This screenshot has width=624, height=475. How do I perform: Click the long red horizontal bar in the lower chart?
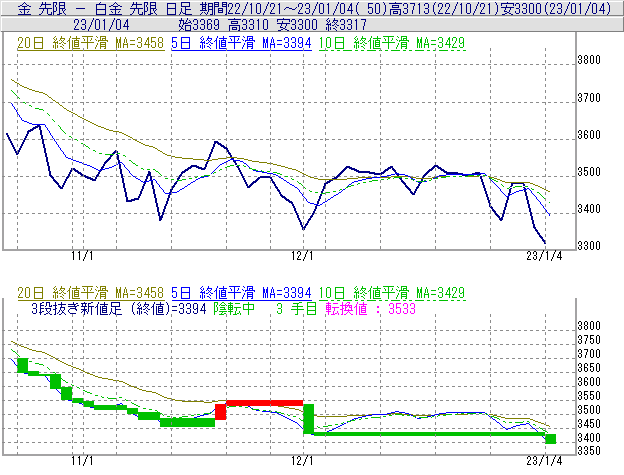[265, 403]
